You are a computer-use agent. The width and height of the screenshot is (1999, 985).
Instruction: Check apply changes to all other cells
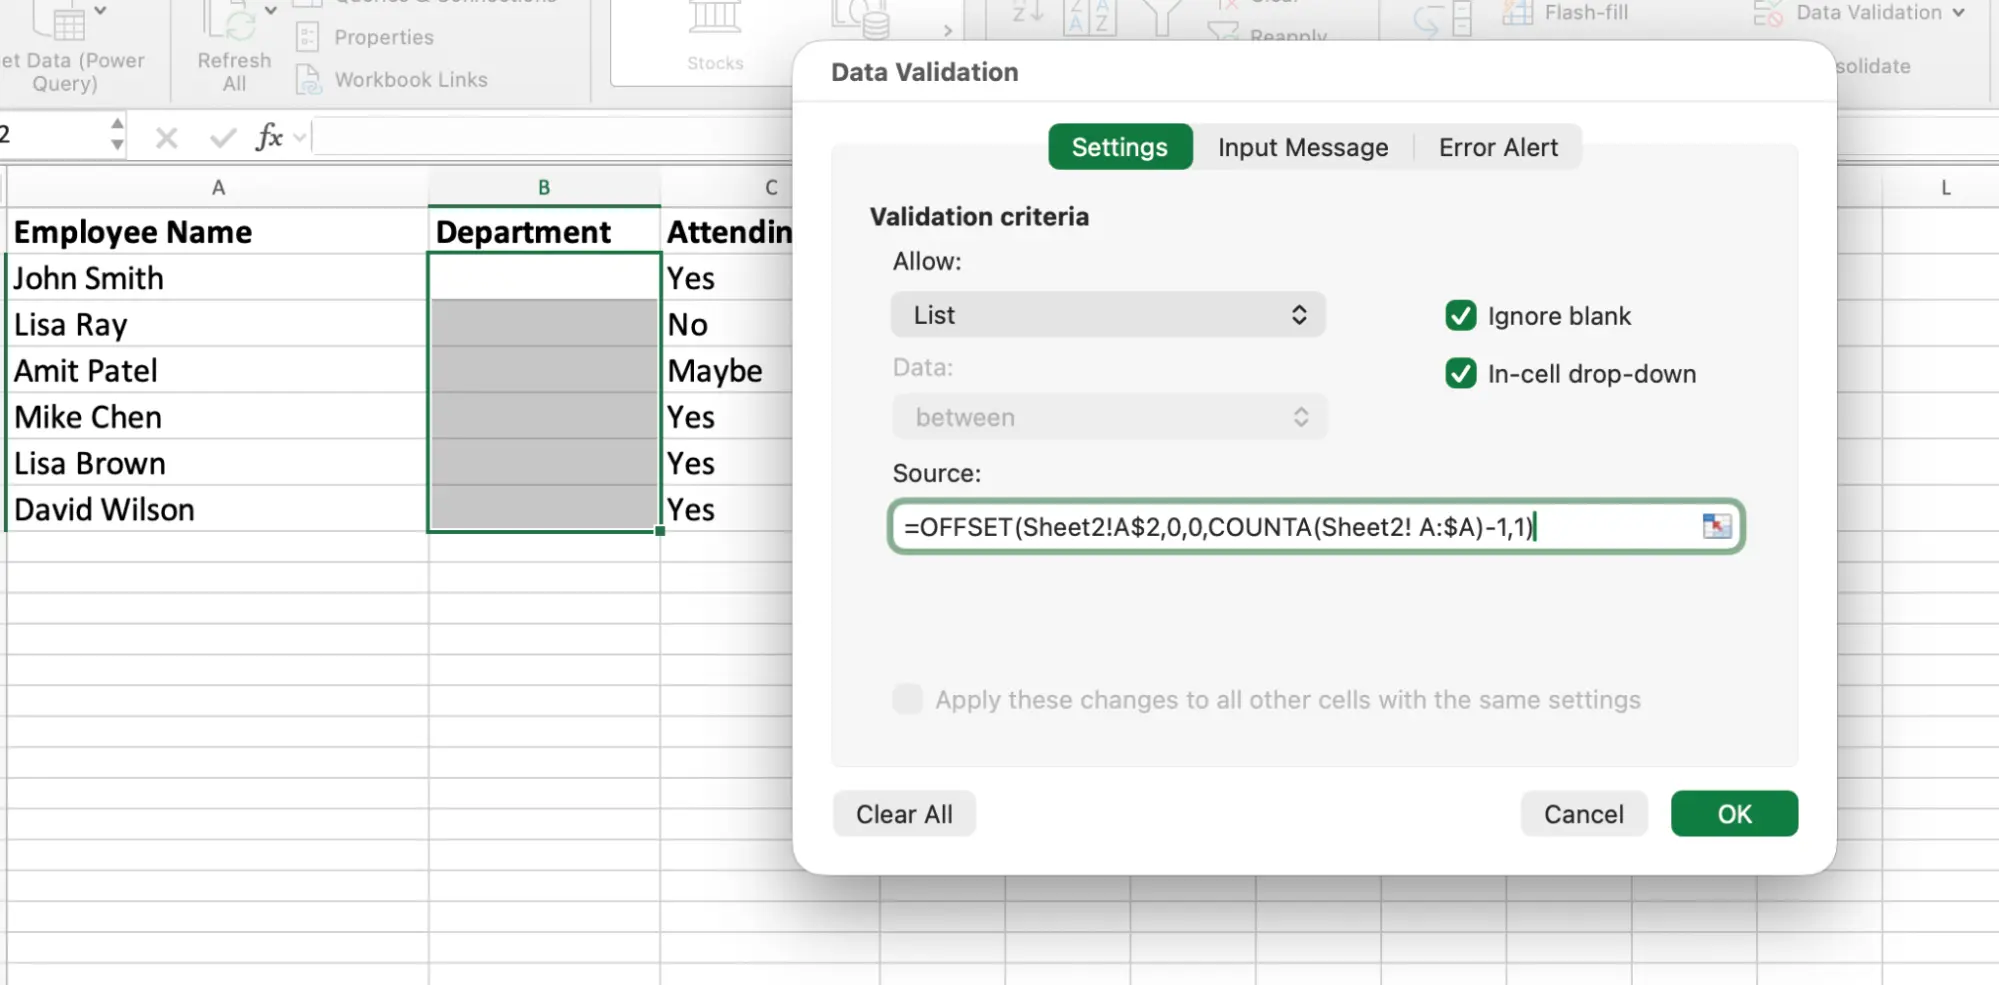[906, 699]
